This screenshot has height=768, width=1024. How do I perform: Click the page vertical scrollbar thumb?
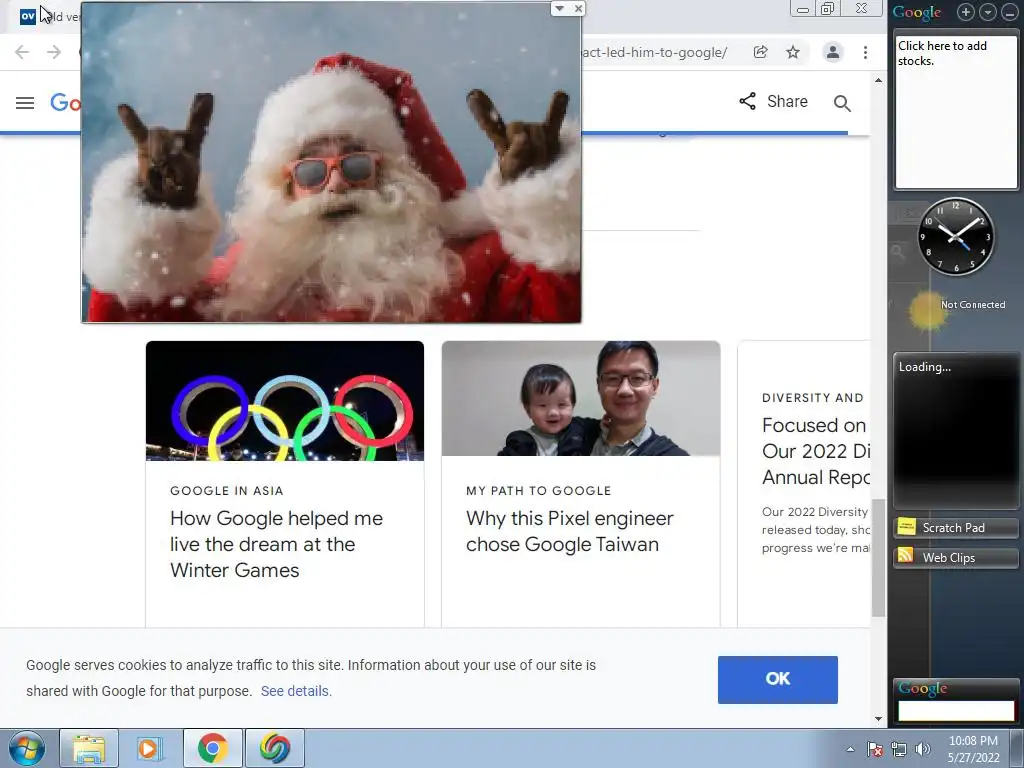(878, 558)
